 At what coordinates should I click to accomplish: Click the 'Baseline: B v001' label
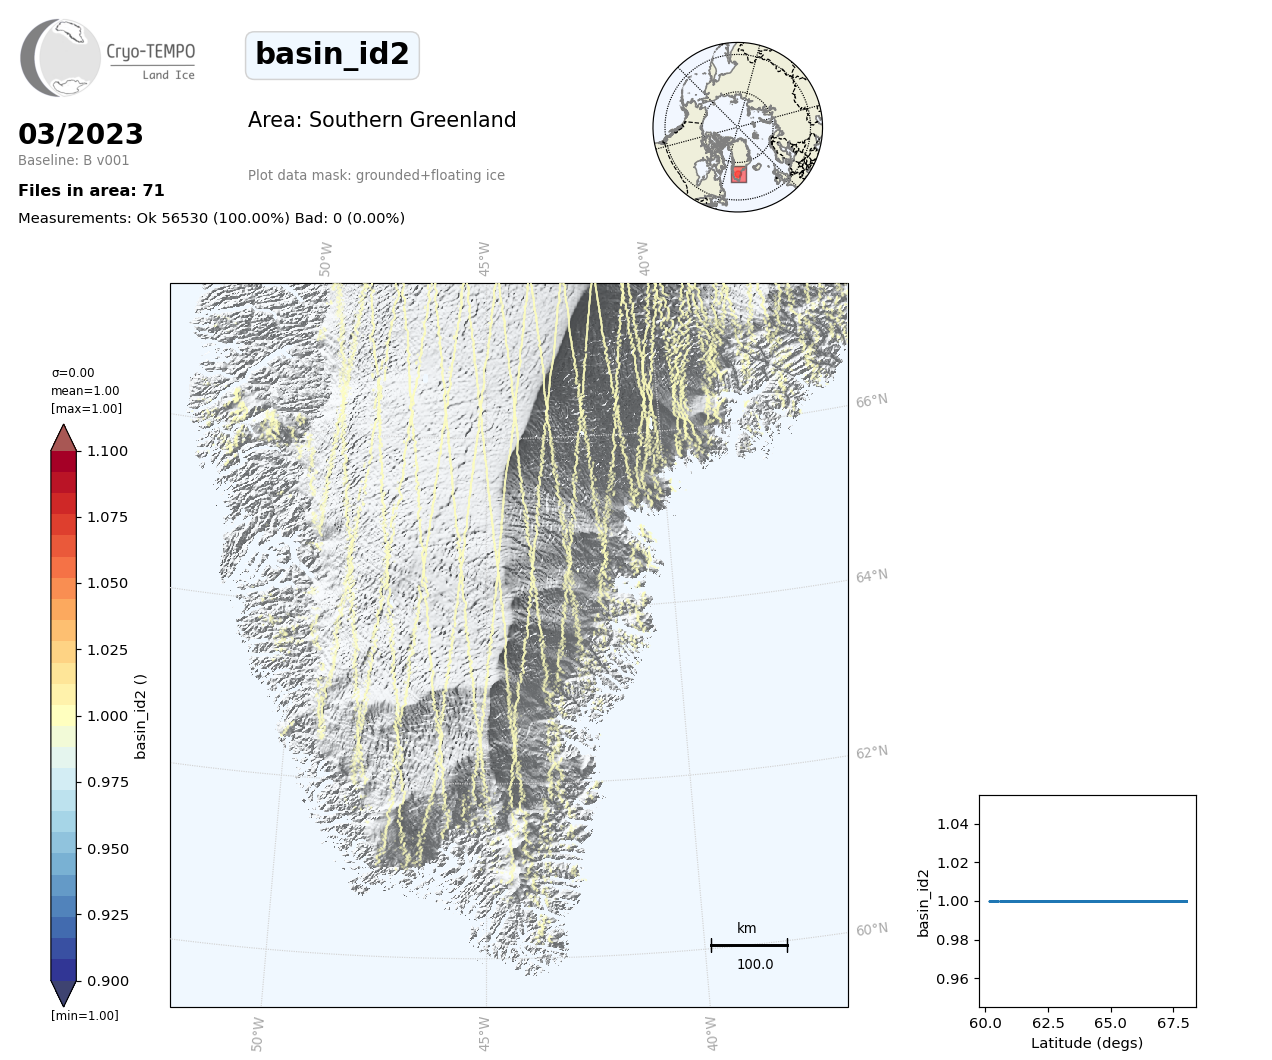point(73,160)
